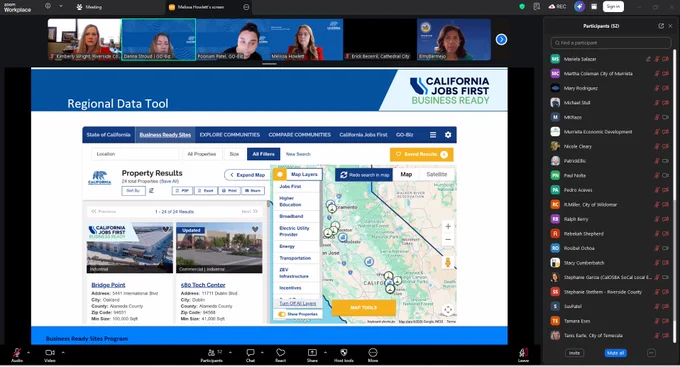Click the Saved Results button
Image resolution: width=680 pixels, height=367 pixels.
coord(422,154)
